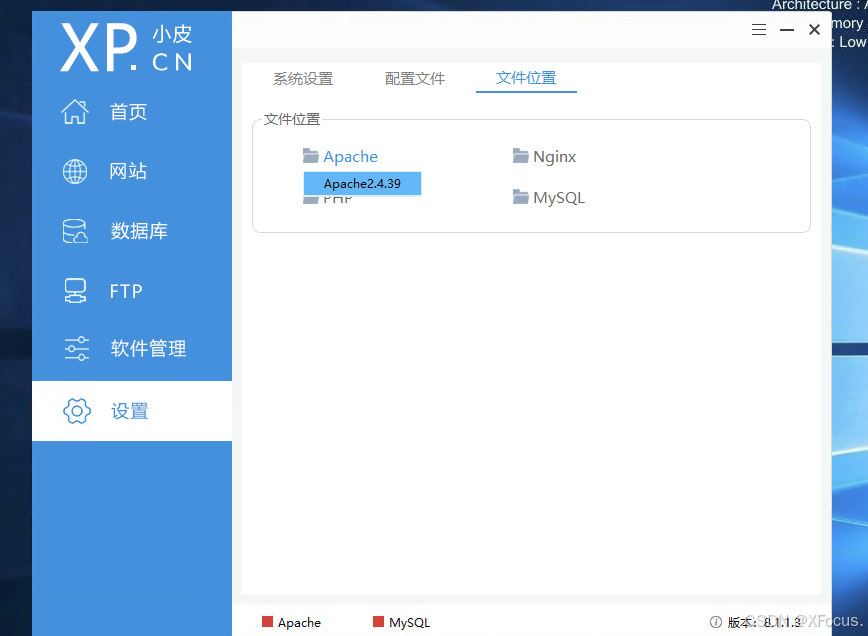
Task: Go to the 网站 section
Action: 128,171
